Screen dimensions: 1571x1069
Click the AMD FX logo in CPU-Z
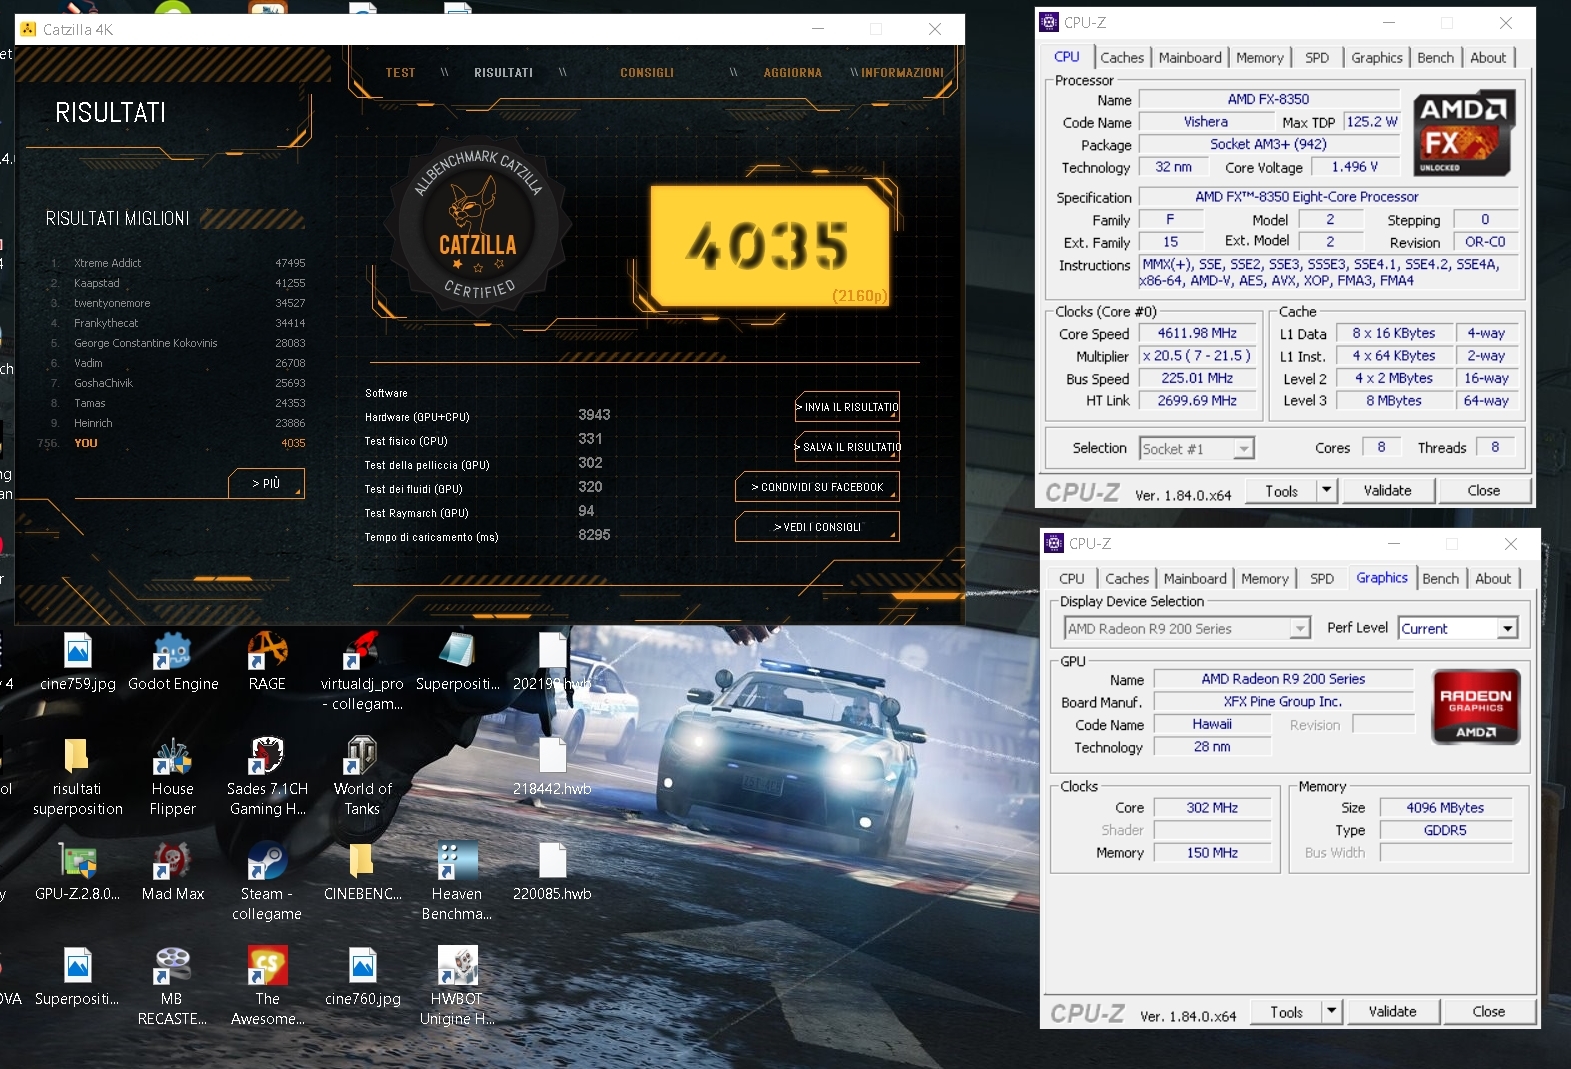point(1463,133)
